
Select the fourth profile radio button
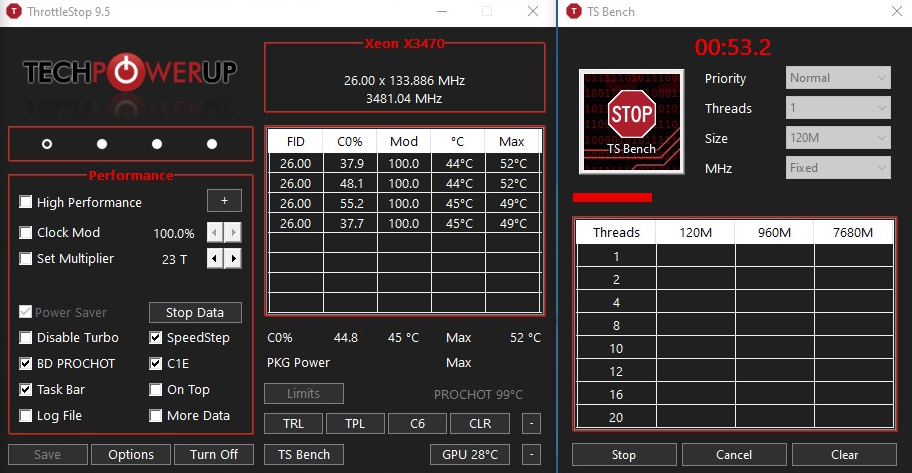coord(212,144)
